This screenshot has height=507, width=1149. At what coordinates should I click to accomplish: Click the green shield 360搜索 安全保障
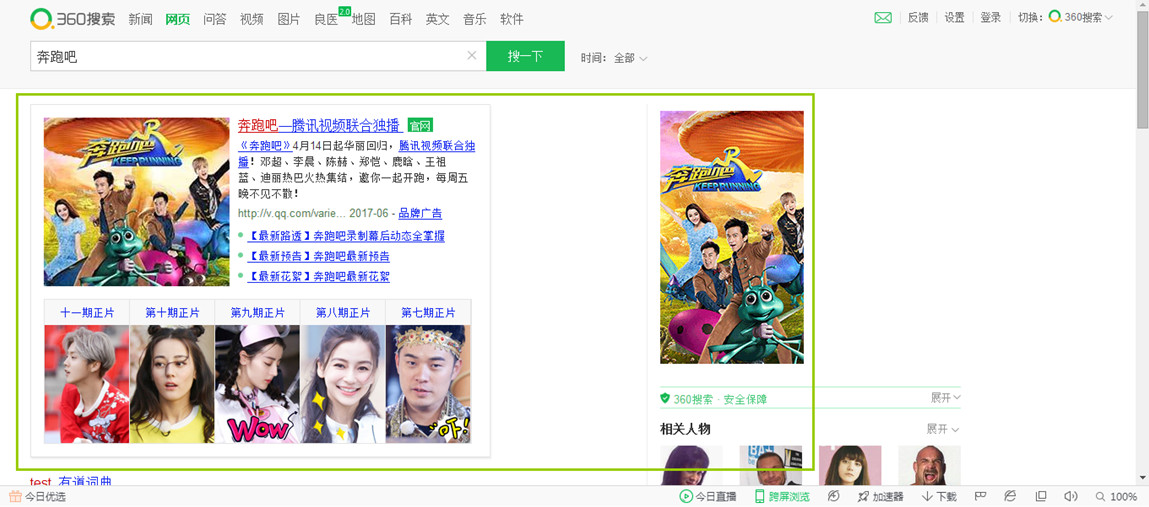(713, 399)
